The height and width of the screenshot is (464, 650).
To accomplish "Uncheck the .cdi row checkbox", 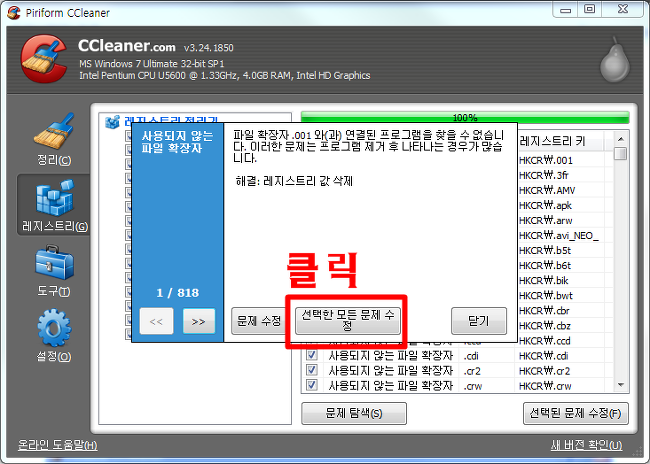I will (x=312, y=355).
